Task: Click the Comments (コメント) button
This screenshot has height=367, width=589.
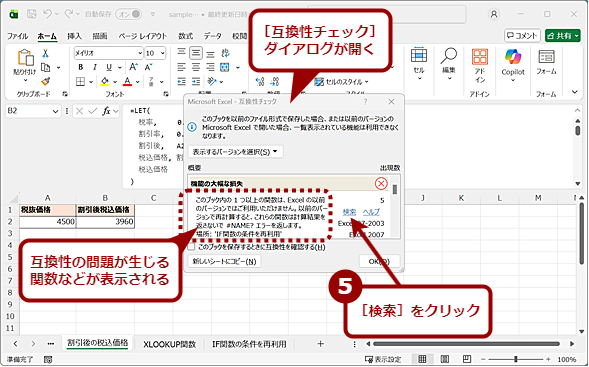Action: point(523,36)
